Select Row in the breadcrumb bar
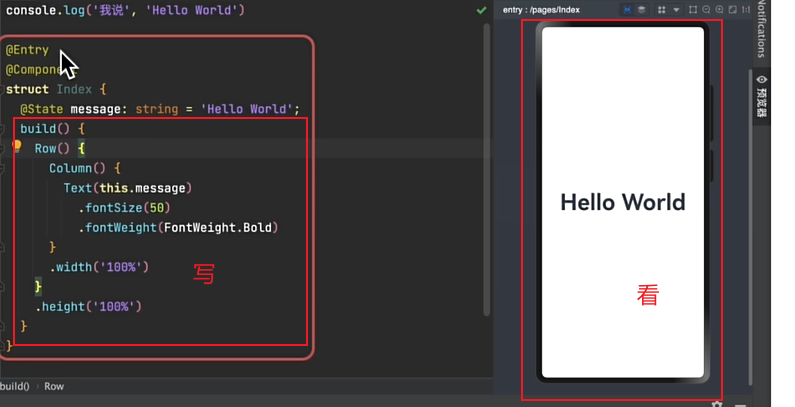The image size is (795, 407). (x=54, y=386)
